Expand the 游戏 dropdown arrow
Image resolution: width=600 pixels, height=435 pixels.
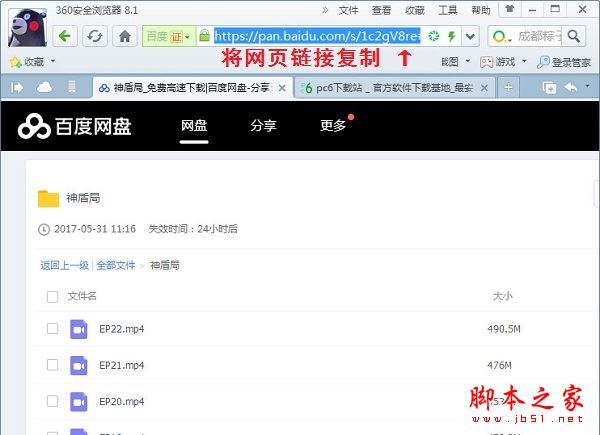pos(524,61)
